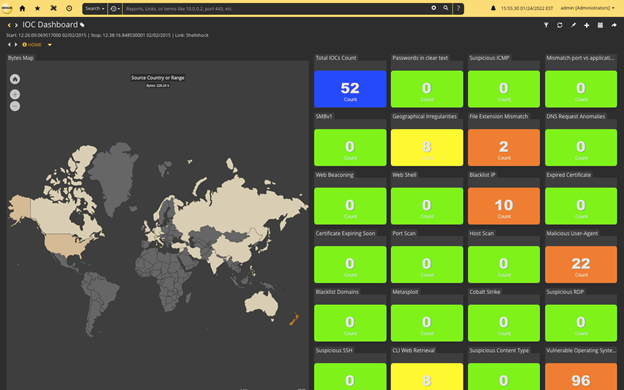Open the Expired Certificate tile
This screenshot has width=624, height=390.
click(581, 206)
